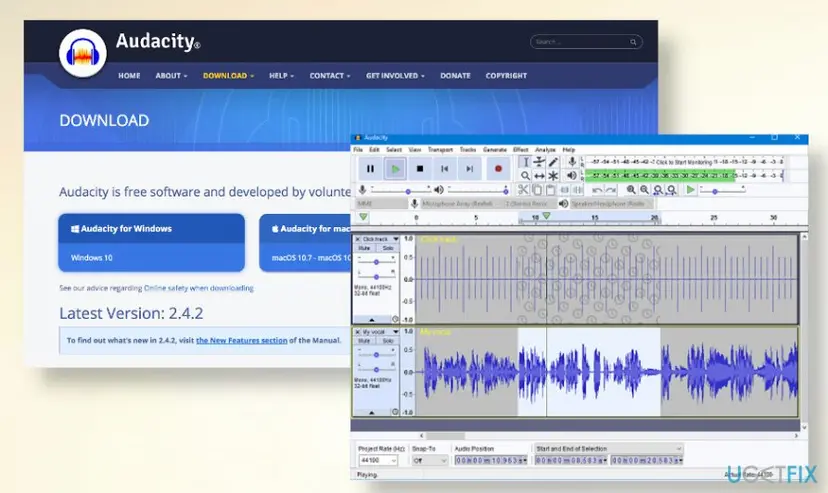The height and width of the screenshot is (493, 828).
Task: Click the Copy icon in the edit toolbar
Action: point(537,189)
